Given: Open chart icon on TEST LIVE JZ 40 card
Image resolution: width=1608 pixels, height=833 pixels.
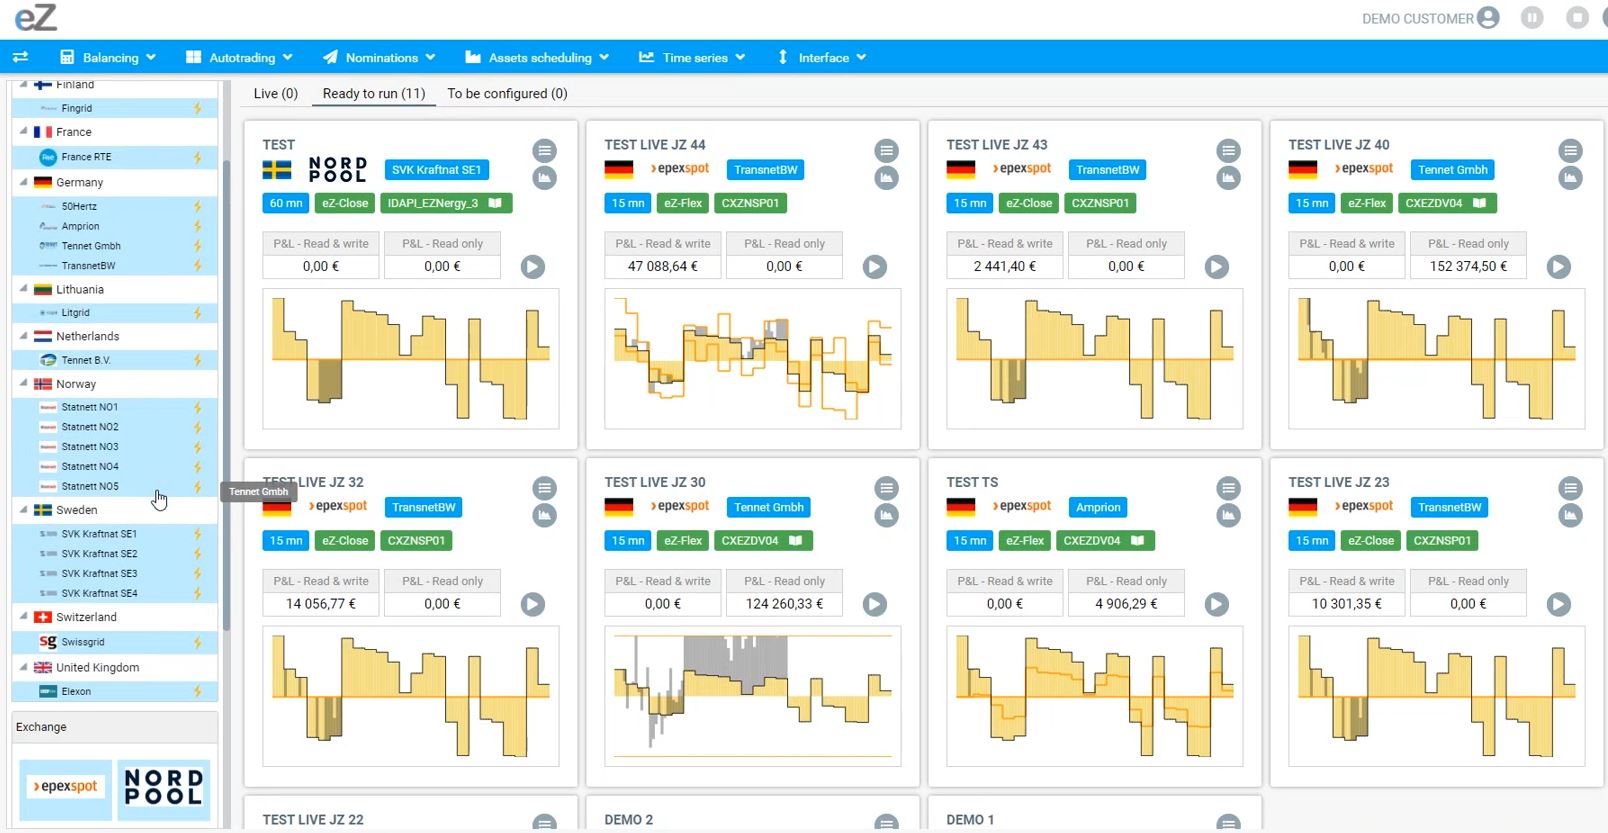Looking at the screenshot, I should [1570, 178].
